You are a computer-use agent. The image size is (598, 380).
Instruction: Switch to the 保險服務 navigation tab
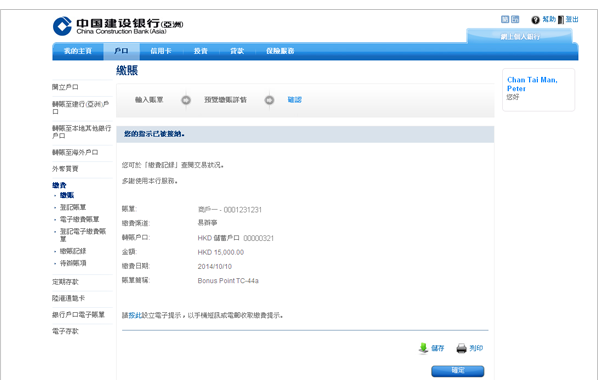pyautogui.click(x=280, y=51)
